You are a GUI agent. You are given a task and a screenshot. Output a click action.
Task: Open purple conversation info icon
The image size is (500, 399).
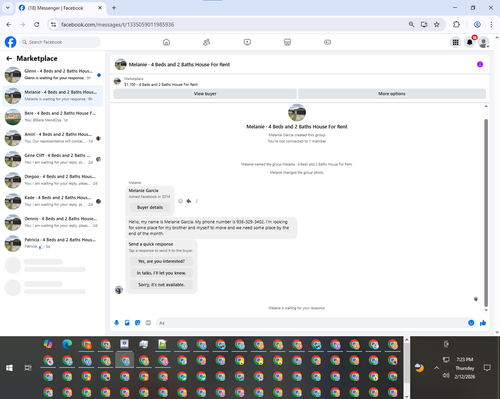(480, 64)
